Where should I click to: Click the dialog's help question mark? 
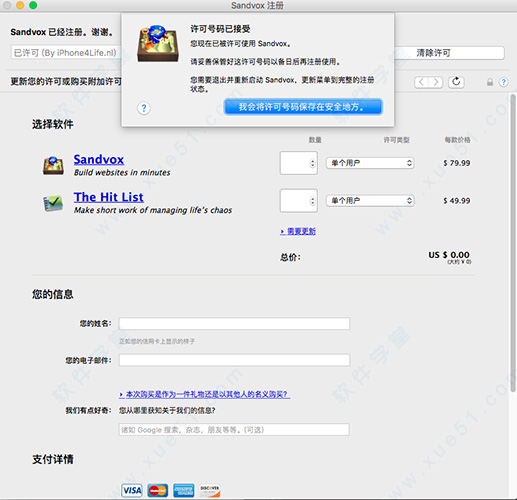144,108
